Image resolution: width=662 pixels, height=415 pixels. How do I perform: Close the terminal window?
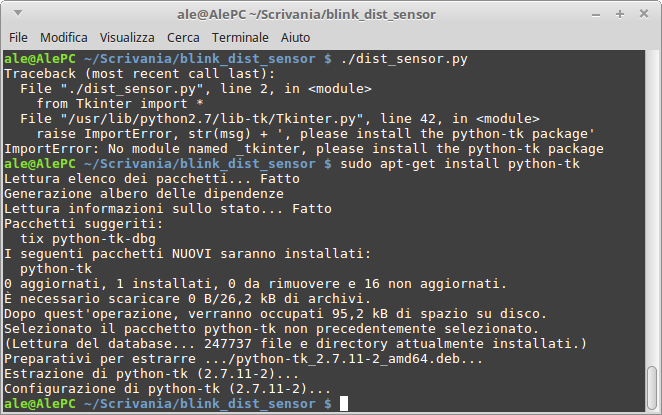coord(644,14)
